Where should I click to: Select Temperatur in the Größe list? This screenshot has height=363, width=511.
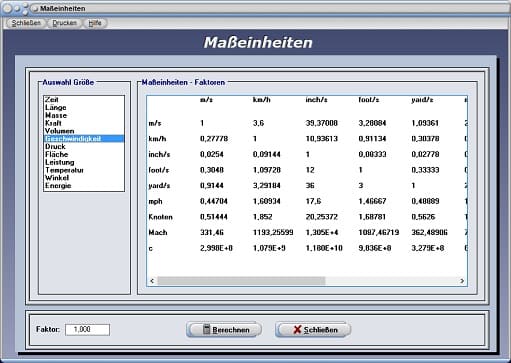[x=84, y=170]
